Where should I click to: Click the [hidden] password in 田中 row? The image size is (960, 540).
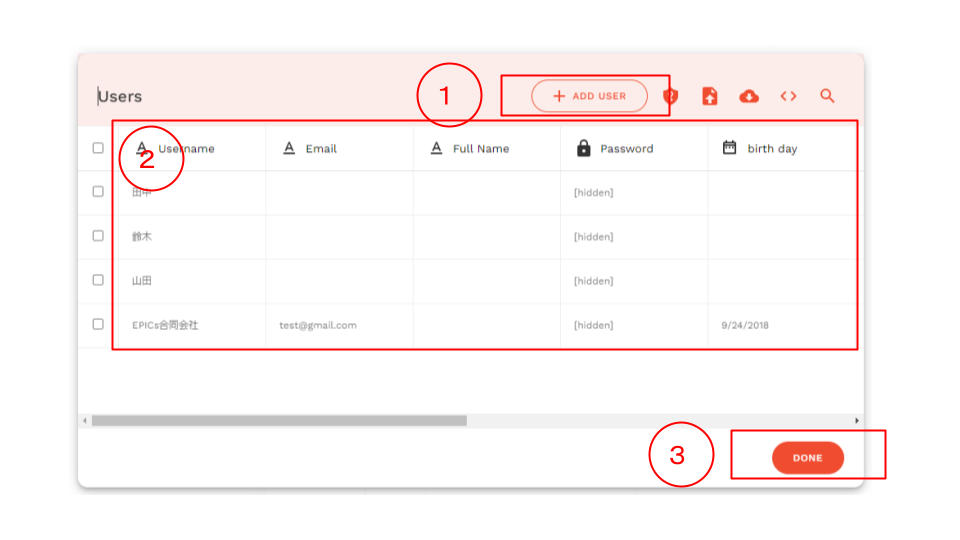593,192
